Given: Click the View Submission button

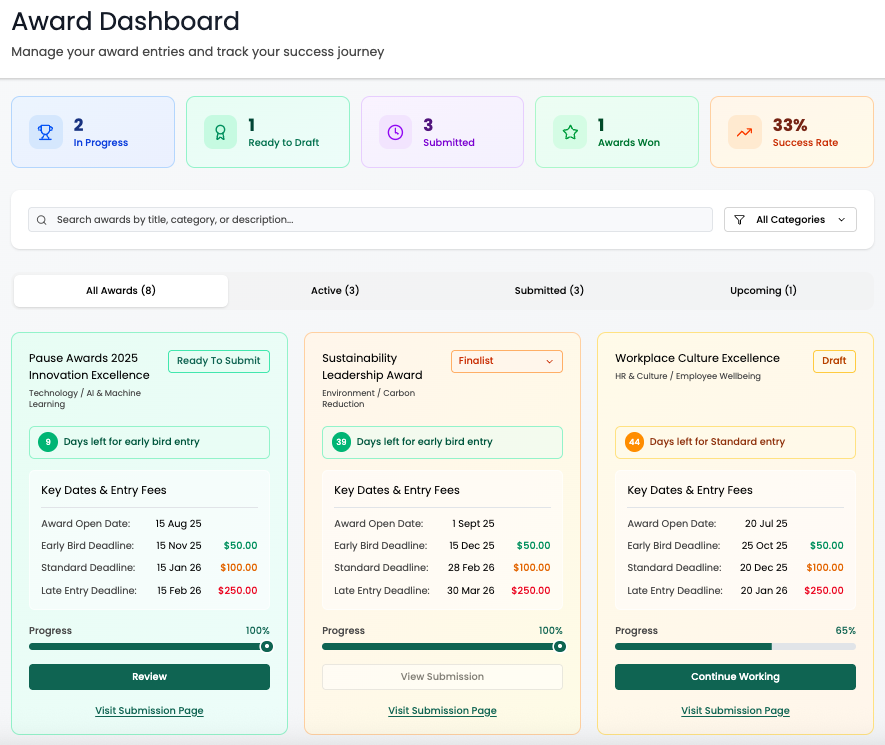Looking at the screenshot, I should (x=442, y=677).
